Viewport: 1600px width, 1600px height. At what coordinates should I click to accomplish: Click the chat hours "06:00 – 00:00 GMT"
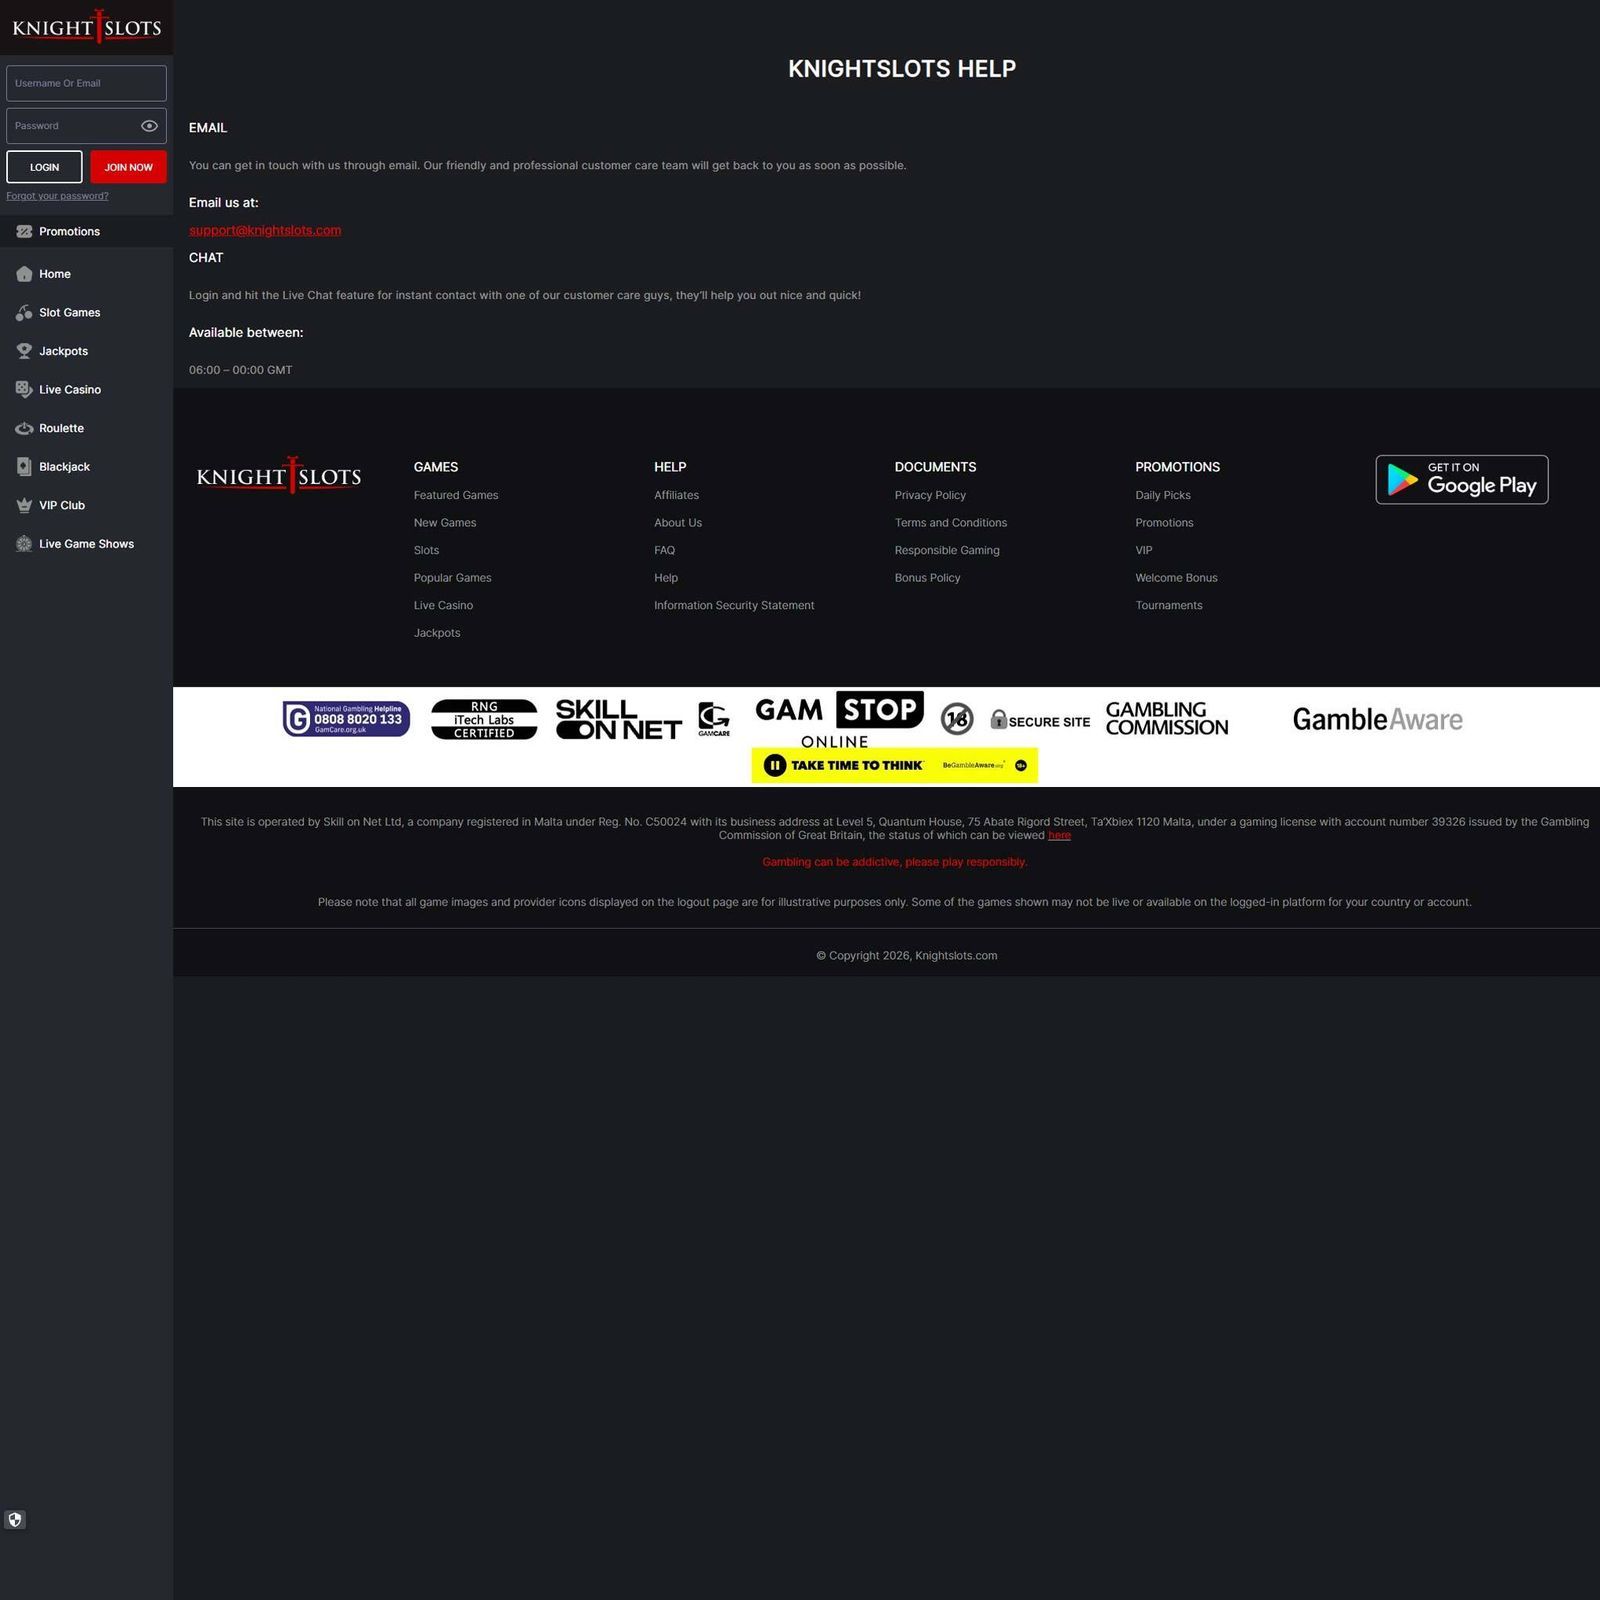(240, 370)
